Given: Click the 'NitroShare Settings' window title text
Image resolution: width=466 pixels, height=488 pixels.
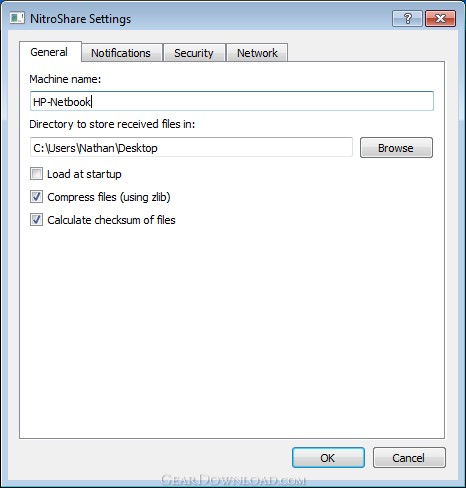Looking at the screenshot, I should coord(80,19).
